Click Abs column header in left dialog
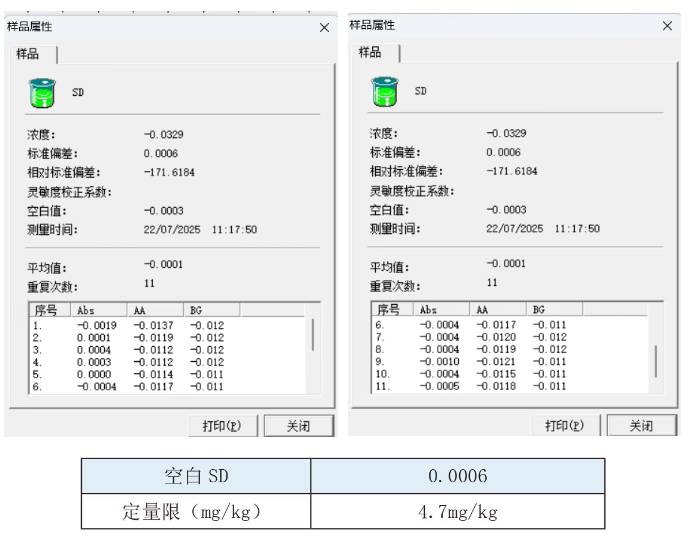 [99, 310]
